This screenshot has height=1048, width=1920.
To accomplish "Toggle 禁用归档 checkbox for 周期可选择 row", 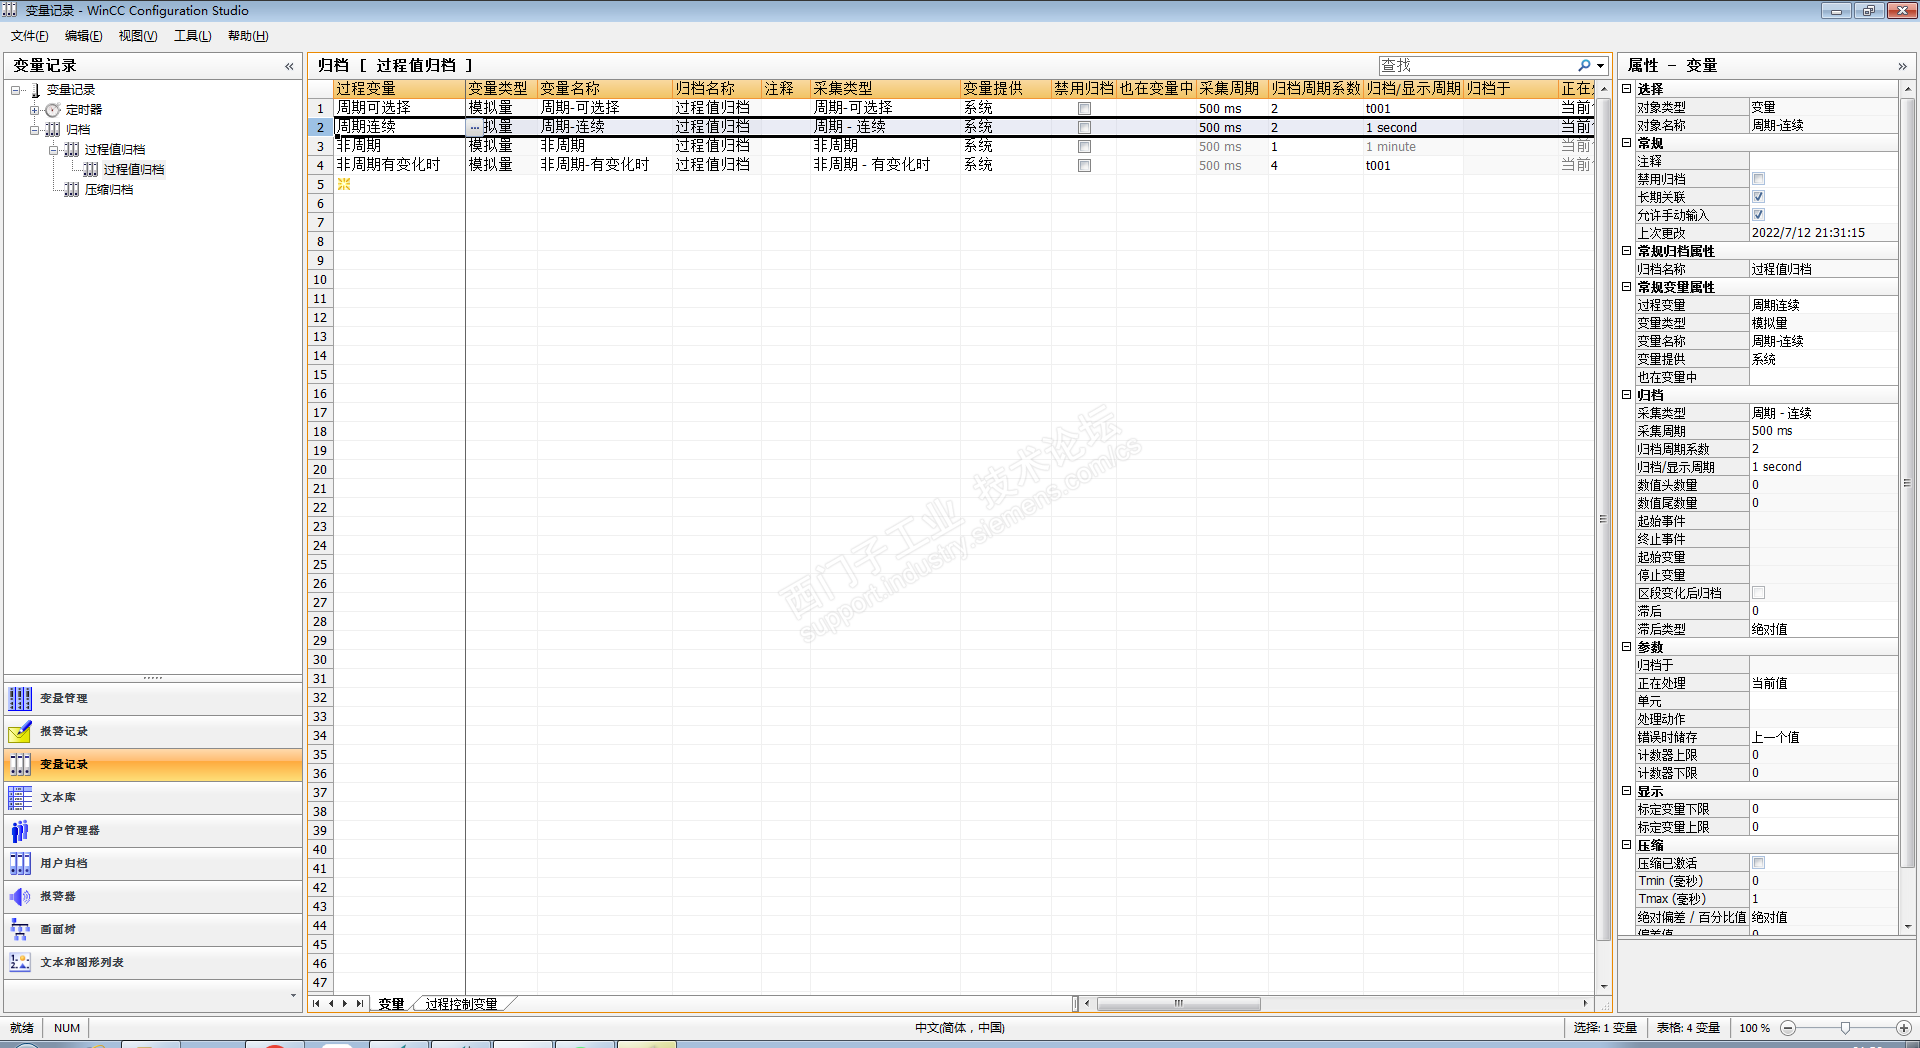I will coord(1084,108).
